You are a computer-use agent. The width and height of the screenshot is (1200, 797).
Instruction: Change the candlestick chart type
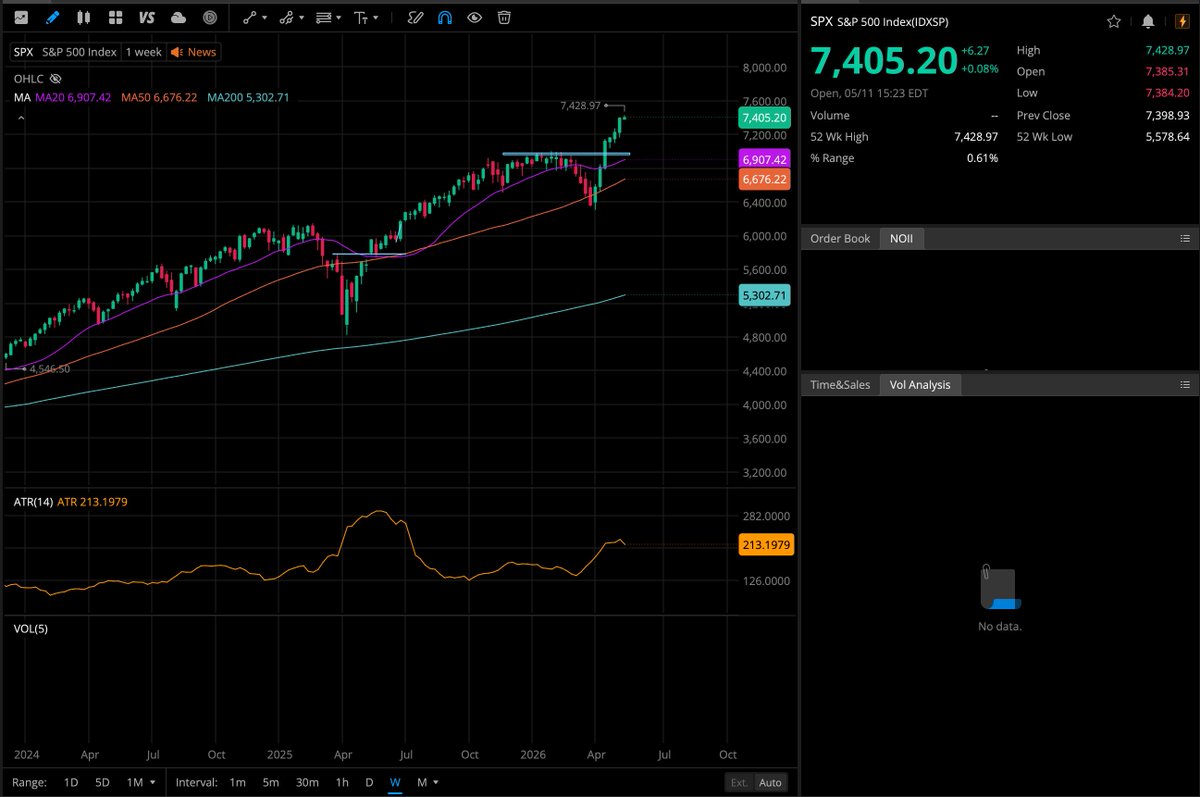pos(84,17)
